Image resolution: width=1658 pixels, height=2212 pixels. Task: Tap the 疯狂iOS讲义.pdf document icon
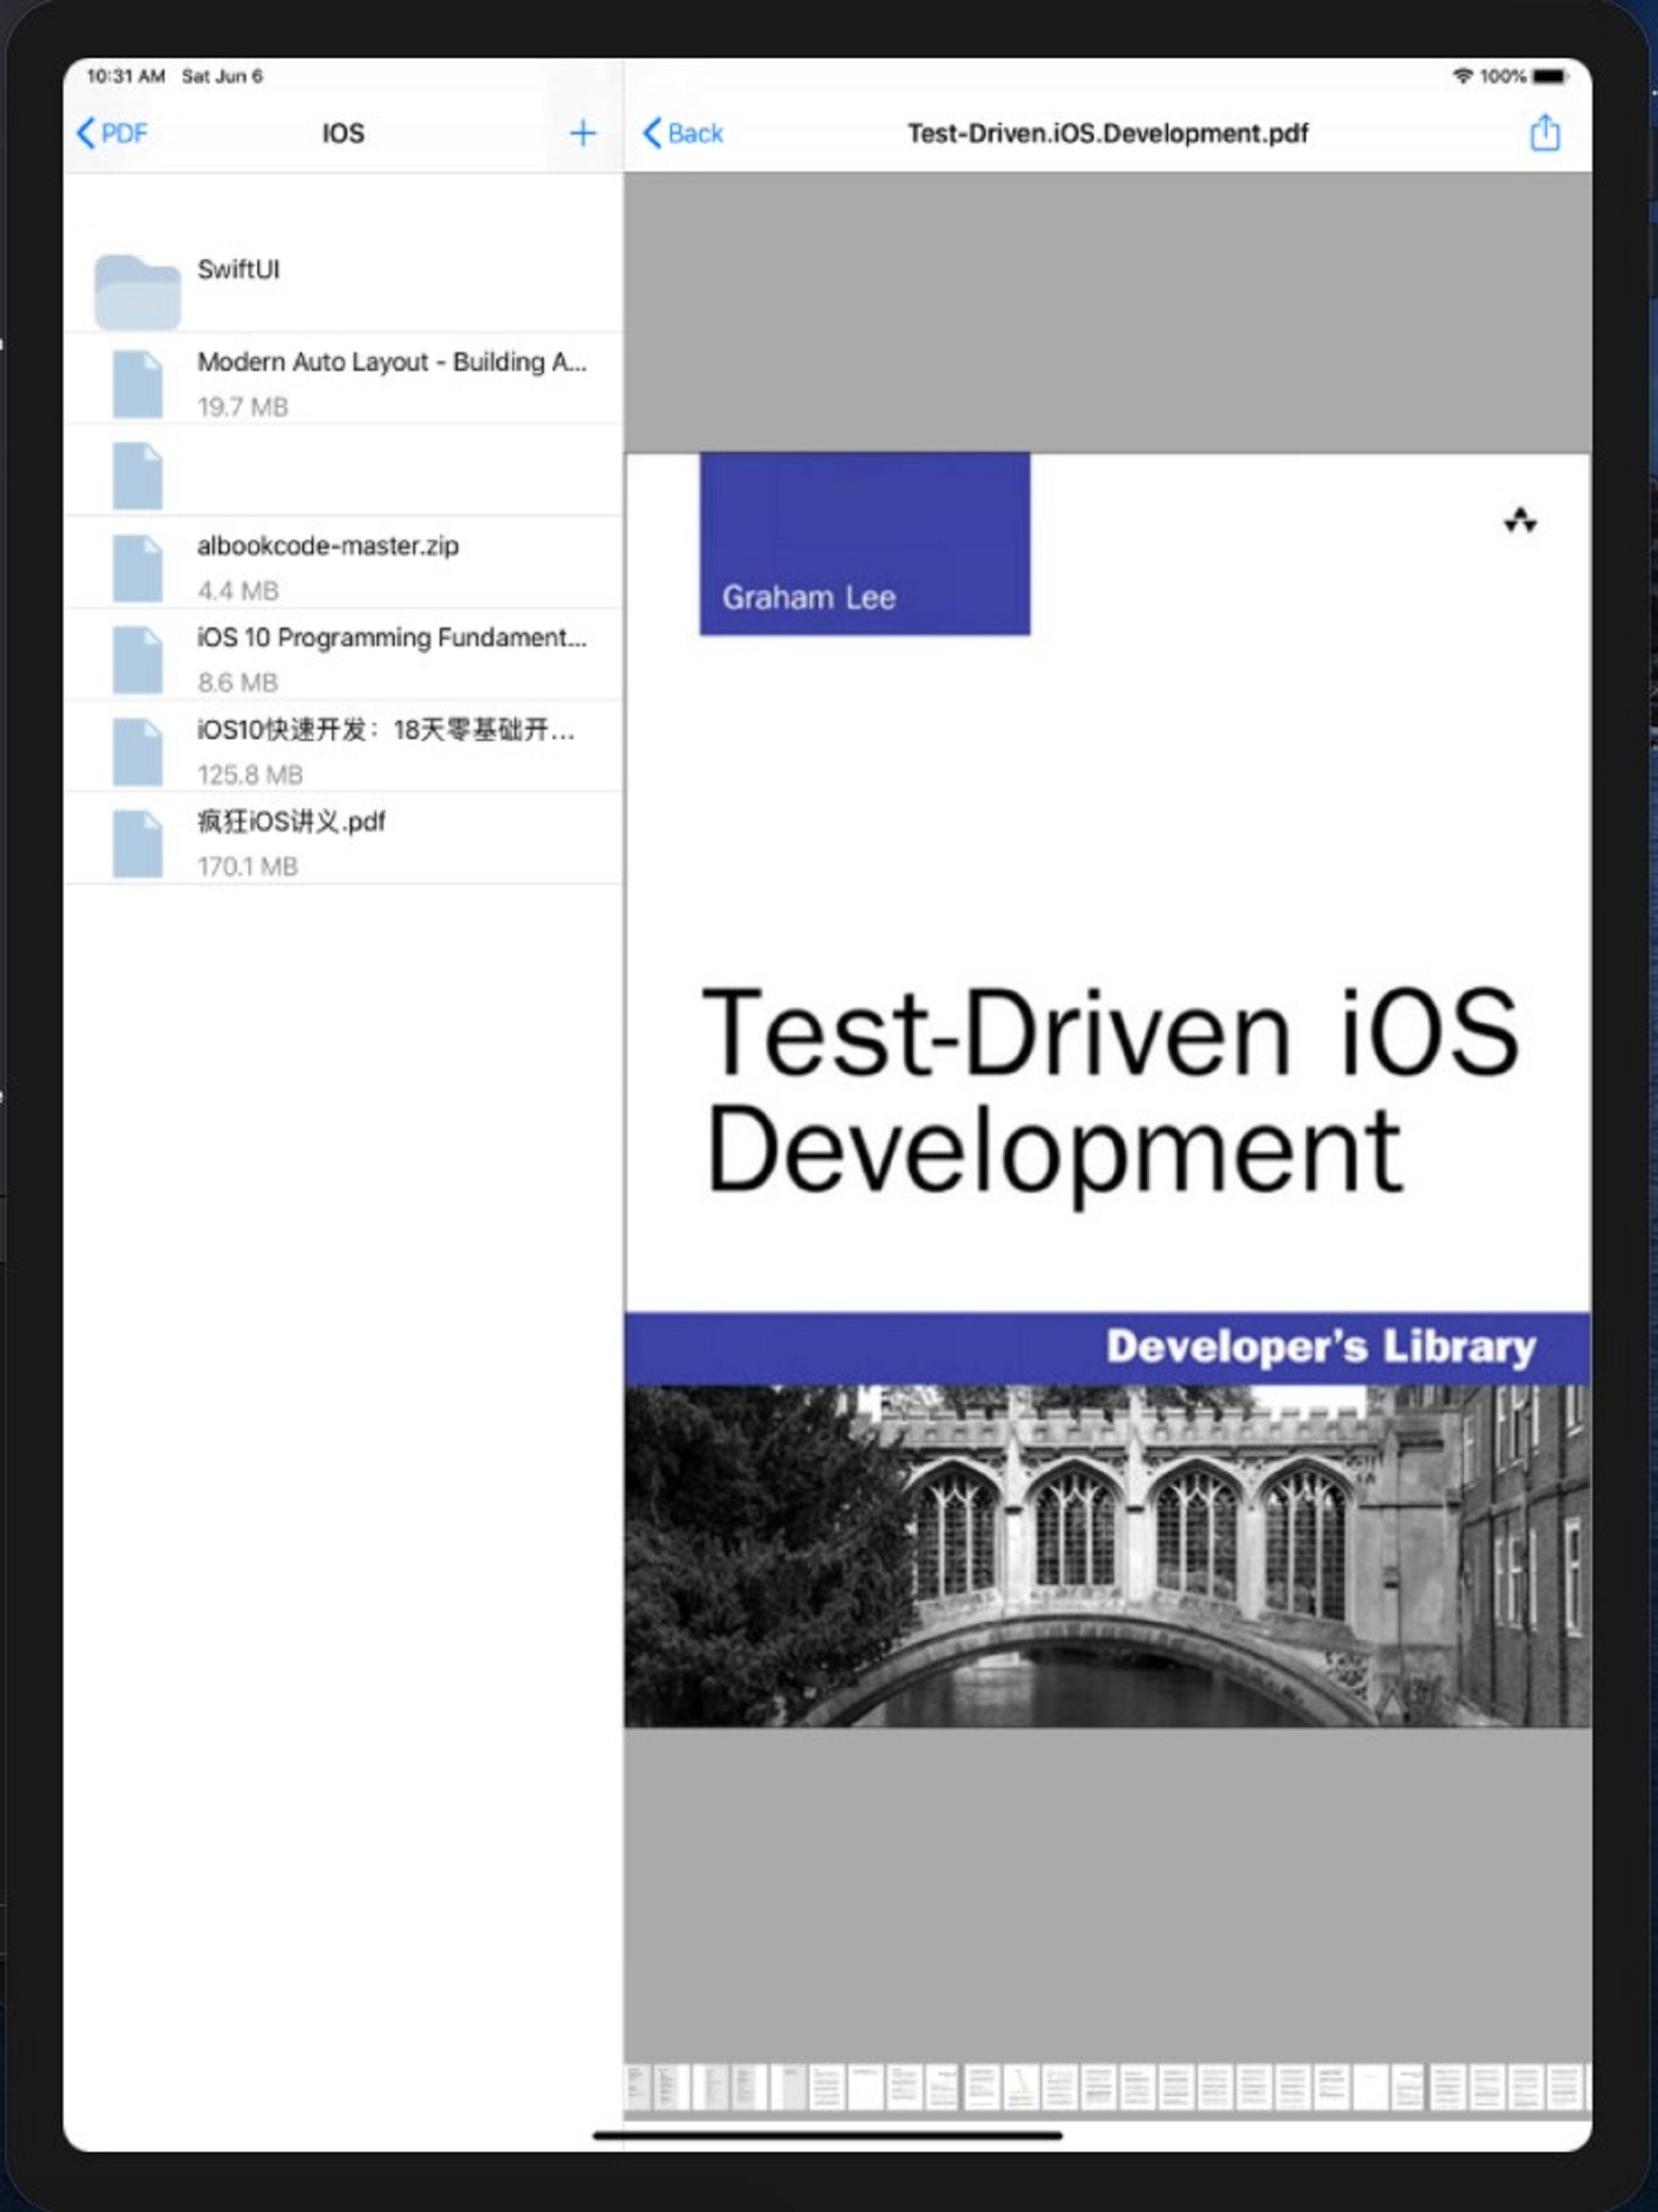[x=137, y=843]
